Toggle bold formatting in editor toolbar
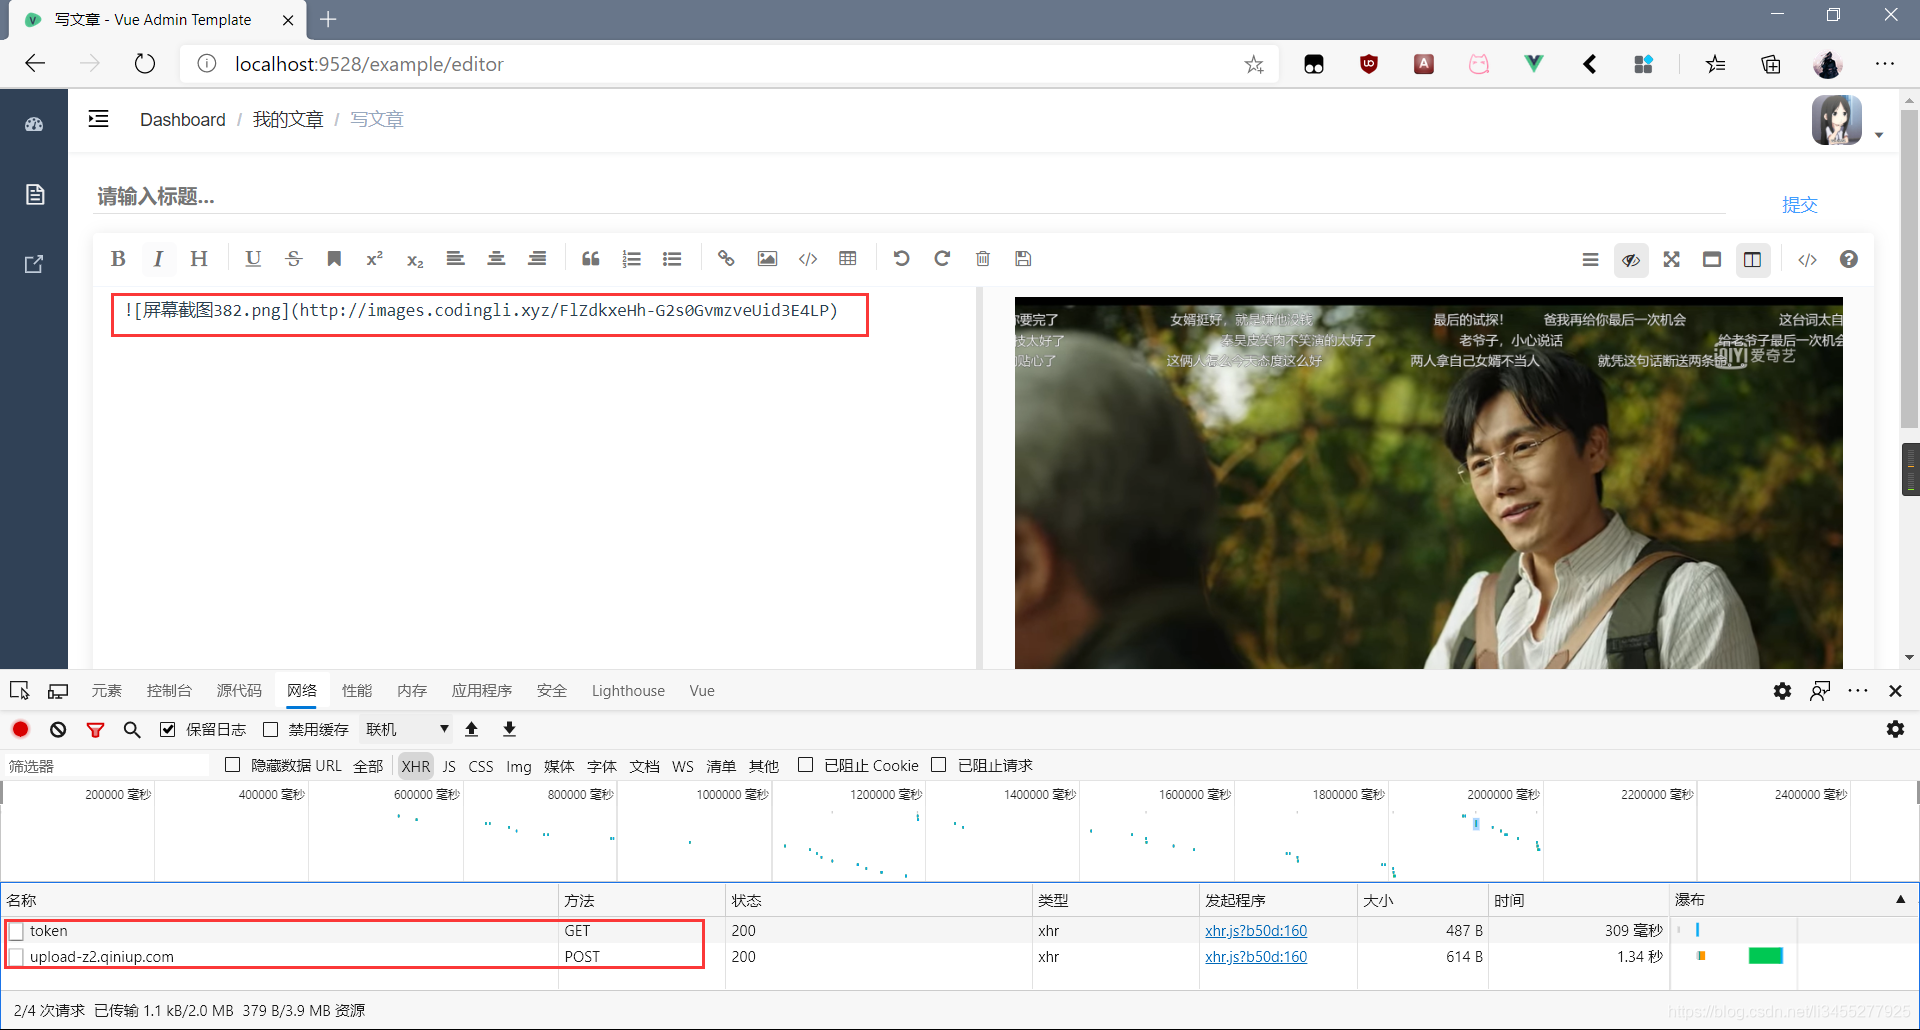This screenshot has width=1920, height=1030. pyautogui.click(x=118, y=259)
